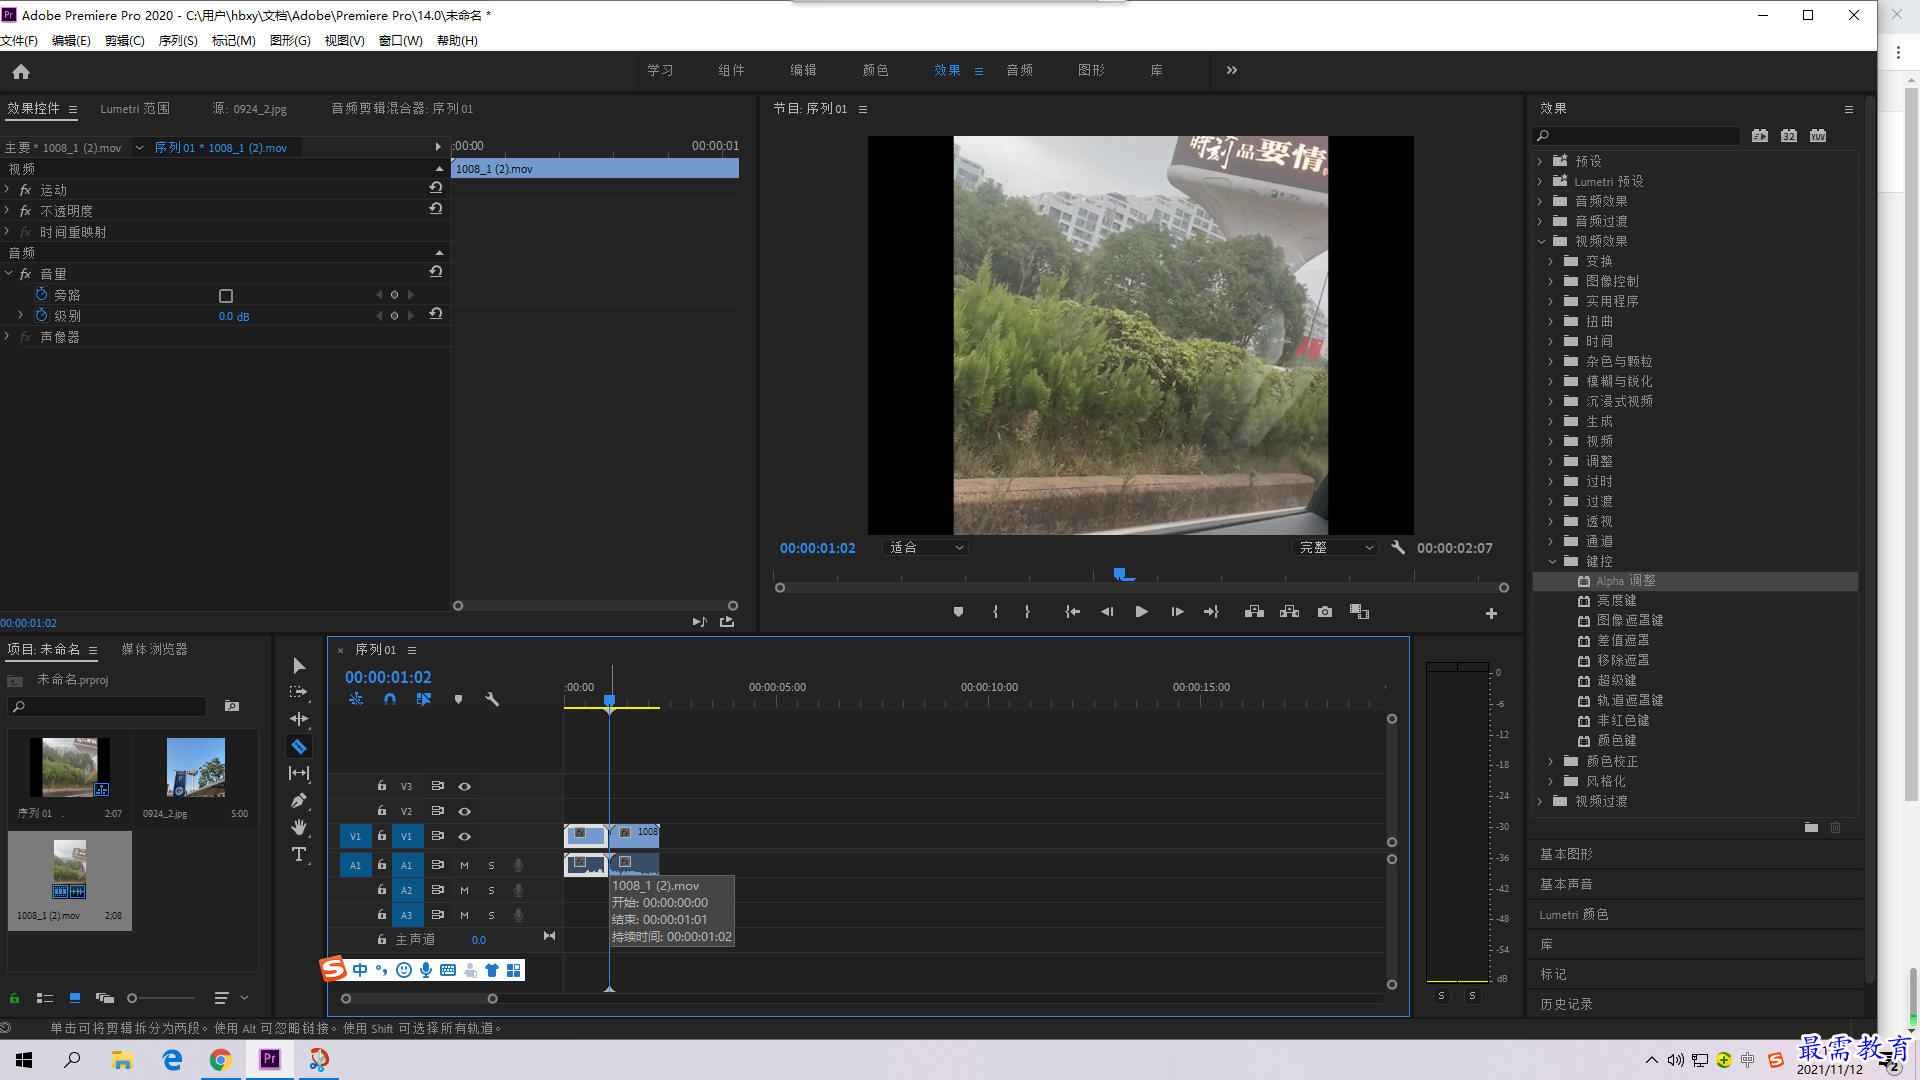Screen dimensions: 1920x1080
Task: Select the Slip tool
Action: click(299, 773)
